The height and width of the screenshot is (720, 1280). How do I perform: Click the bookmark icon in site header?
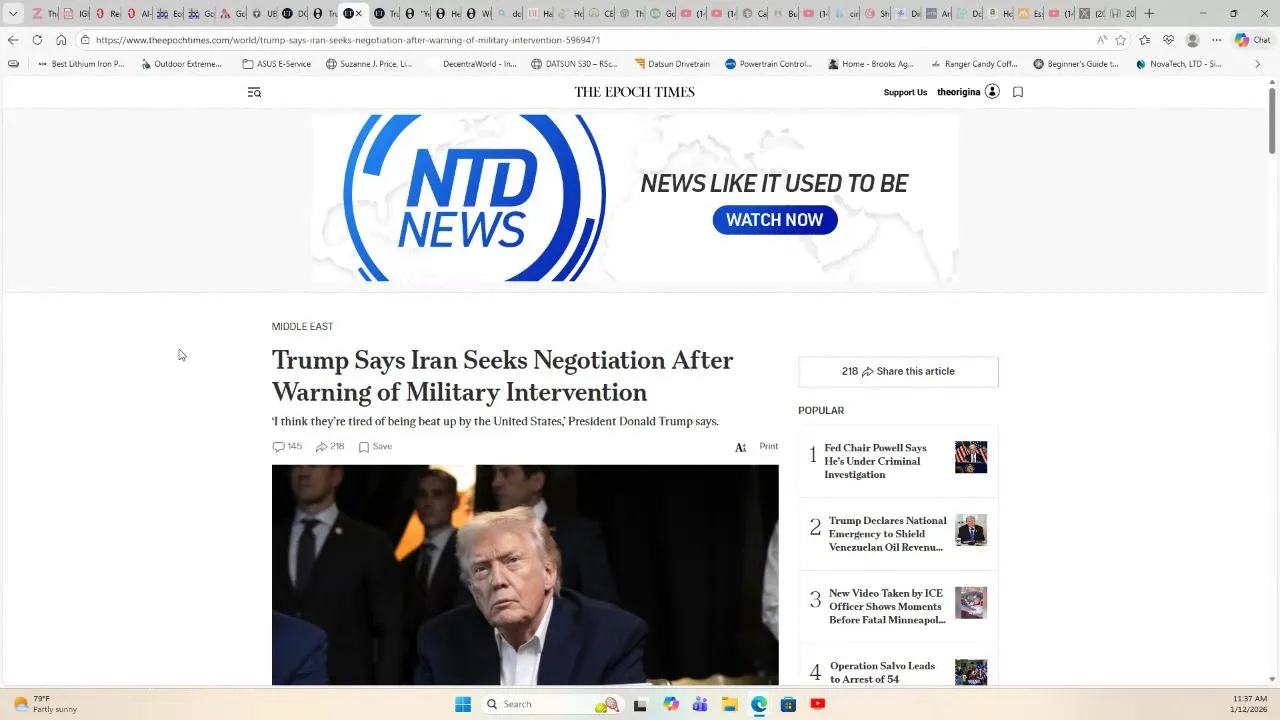[x=1018, y=92]
